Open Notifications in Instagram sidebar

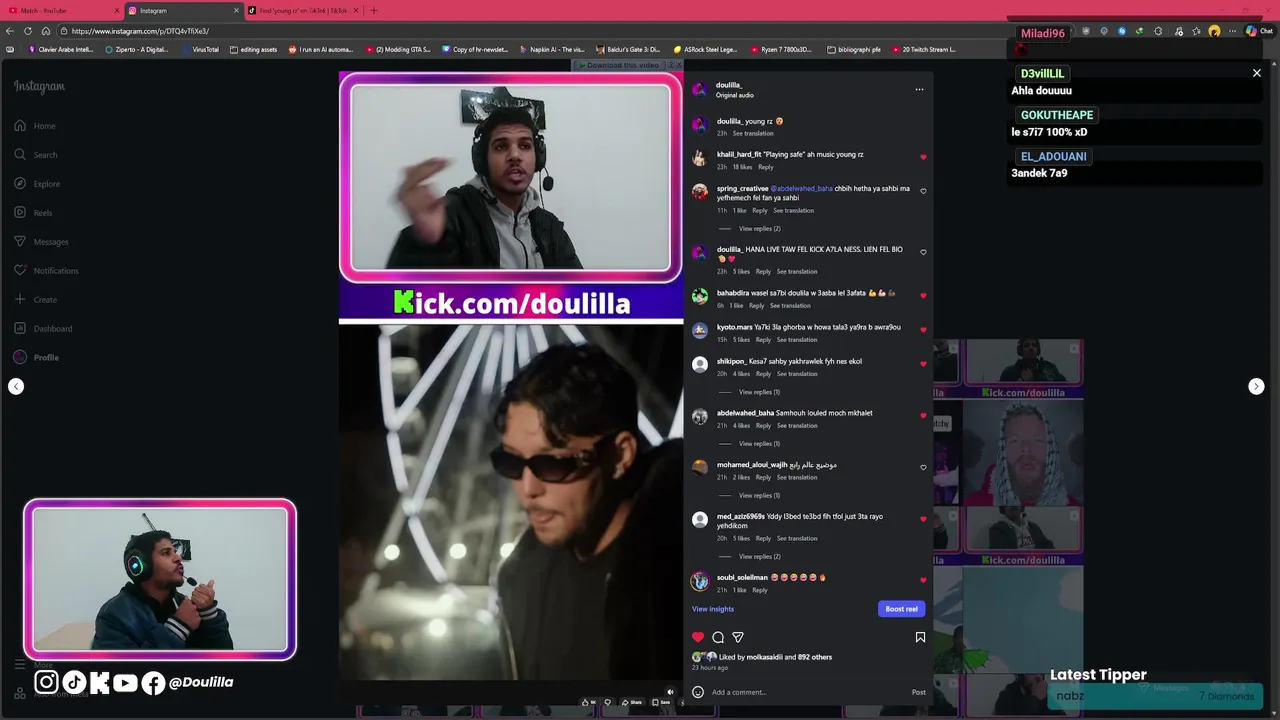tap(46, 271)
